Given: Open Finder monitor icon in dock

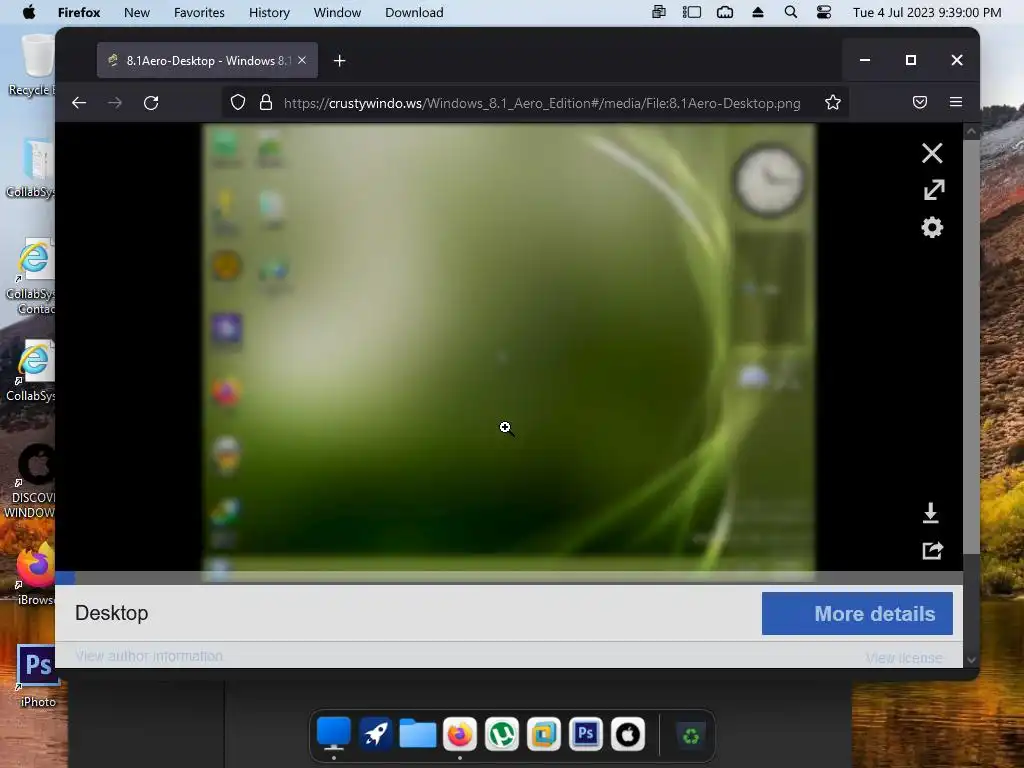Looking at the screenshot, I should (x=334, y=734).
